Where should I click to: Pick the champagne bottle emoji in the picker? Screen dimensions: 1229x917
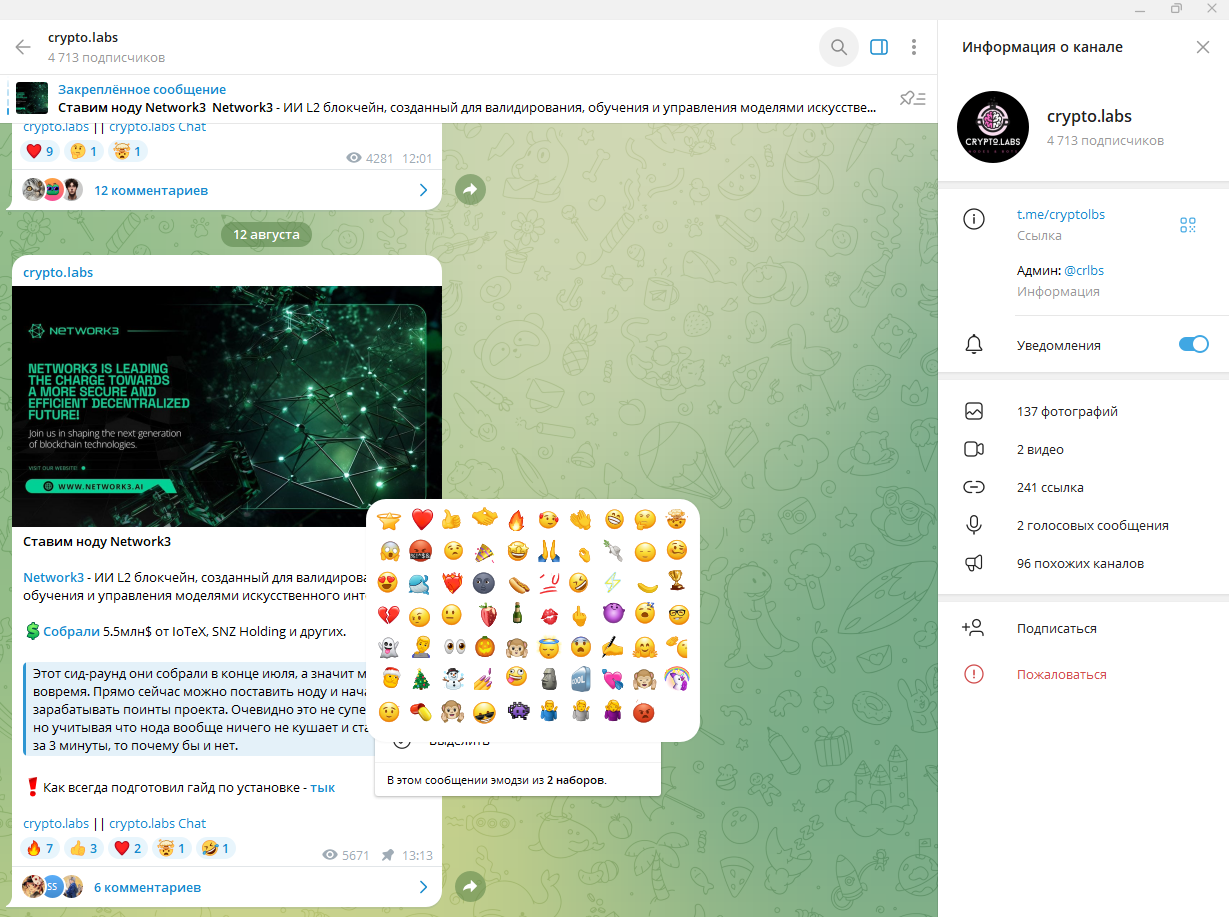tap(516, 615)
